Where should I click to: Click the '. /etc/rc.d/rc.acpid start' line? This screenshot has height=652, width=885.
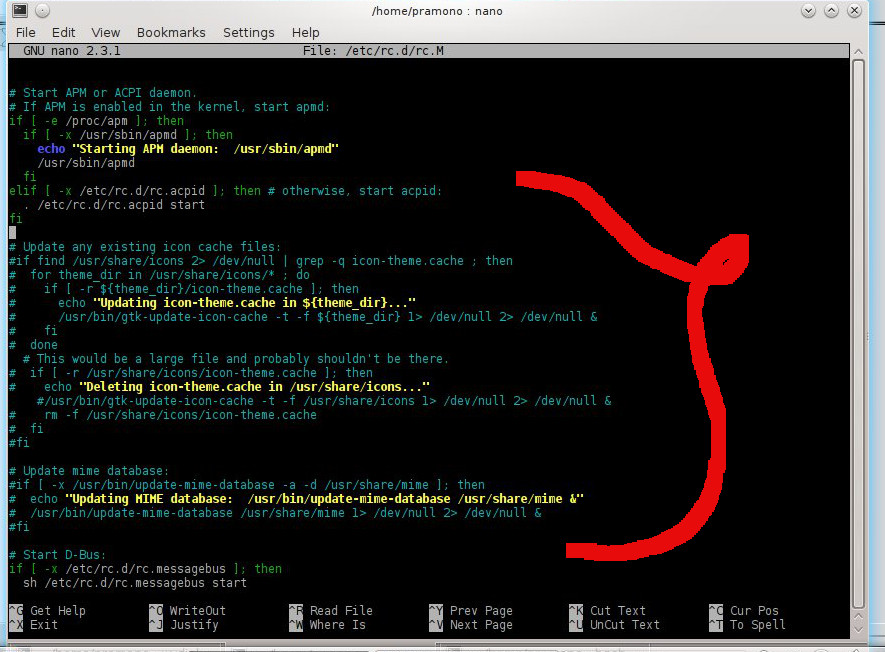point(114,205)
